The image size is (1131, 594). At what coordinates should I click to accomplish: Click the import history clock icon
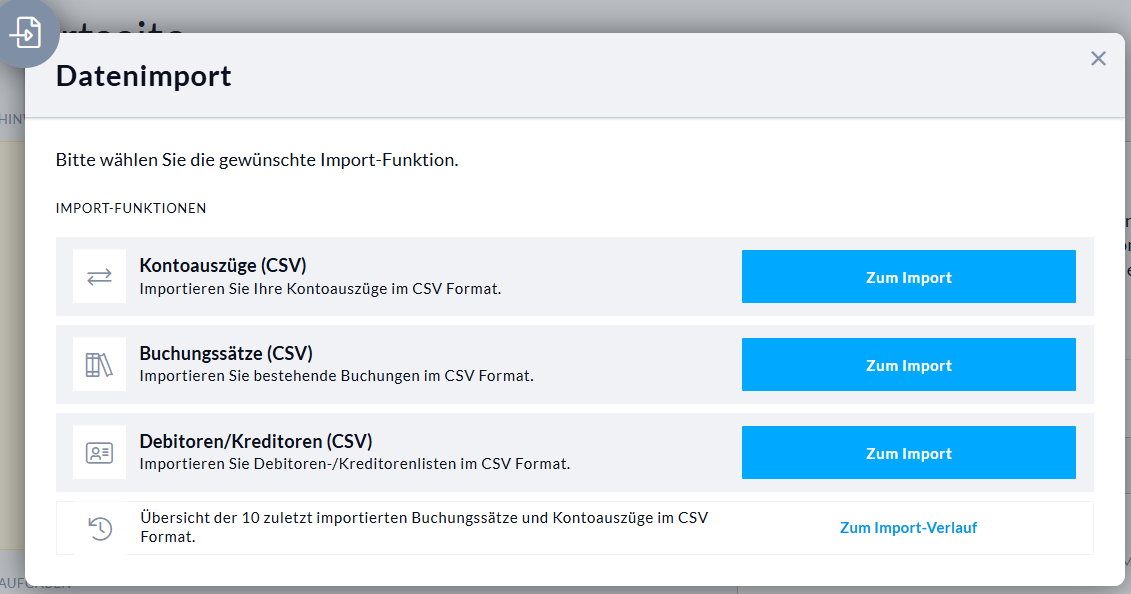pos(100,528)
